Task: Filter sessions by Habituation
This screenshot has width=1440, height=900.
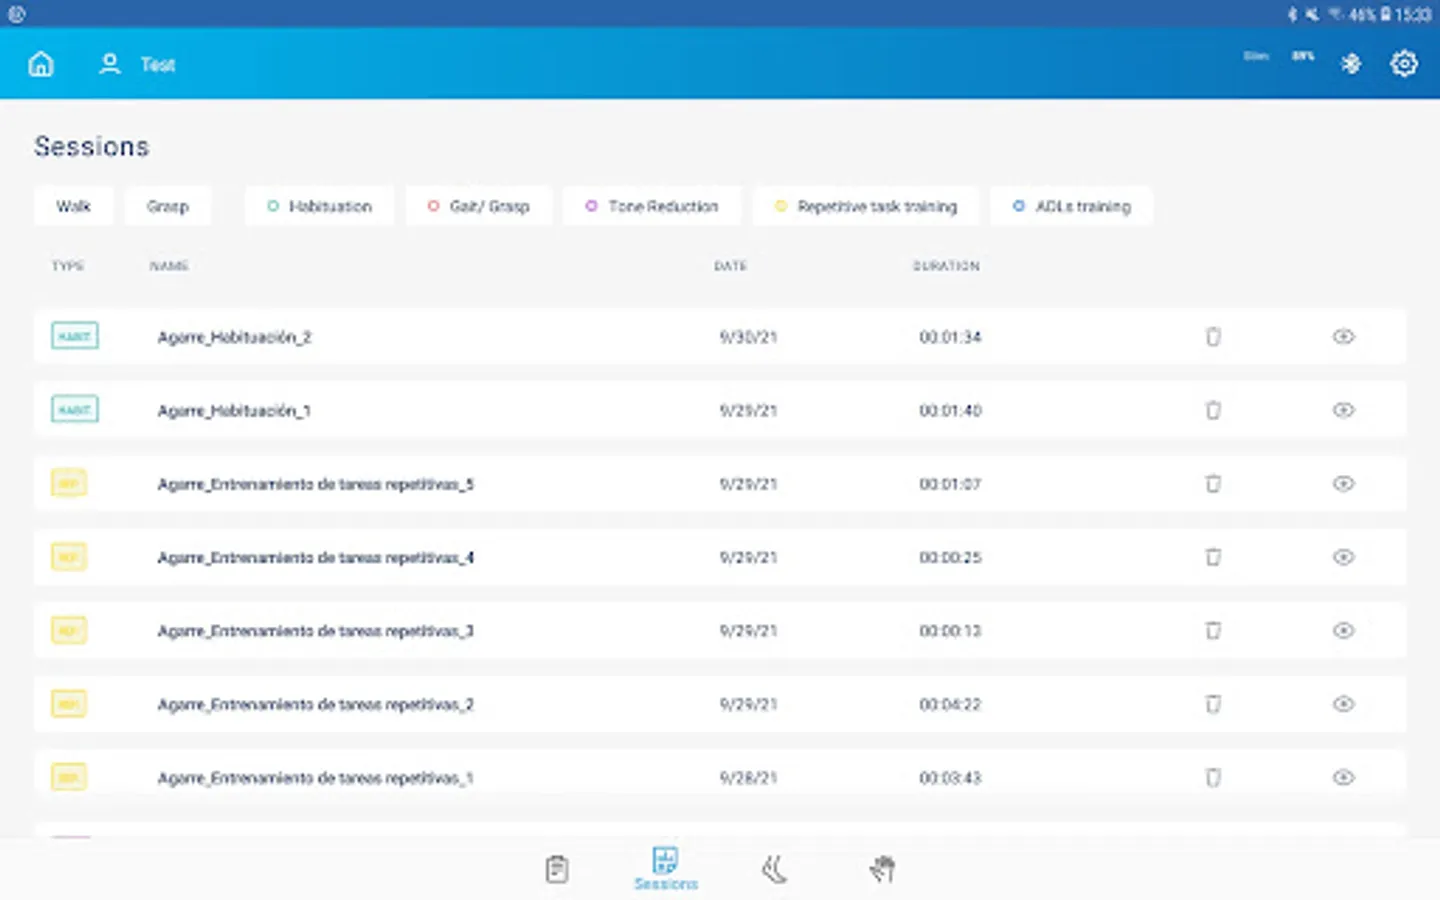Action: tap(319, 206)
